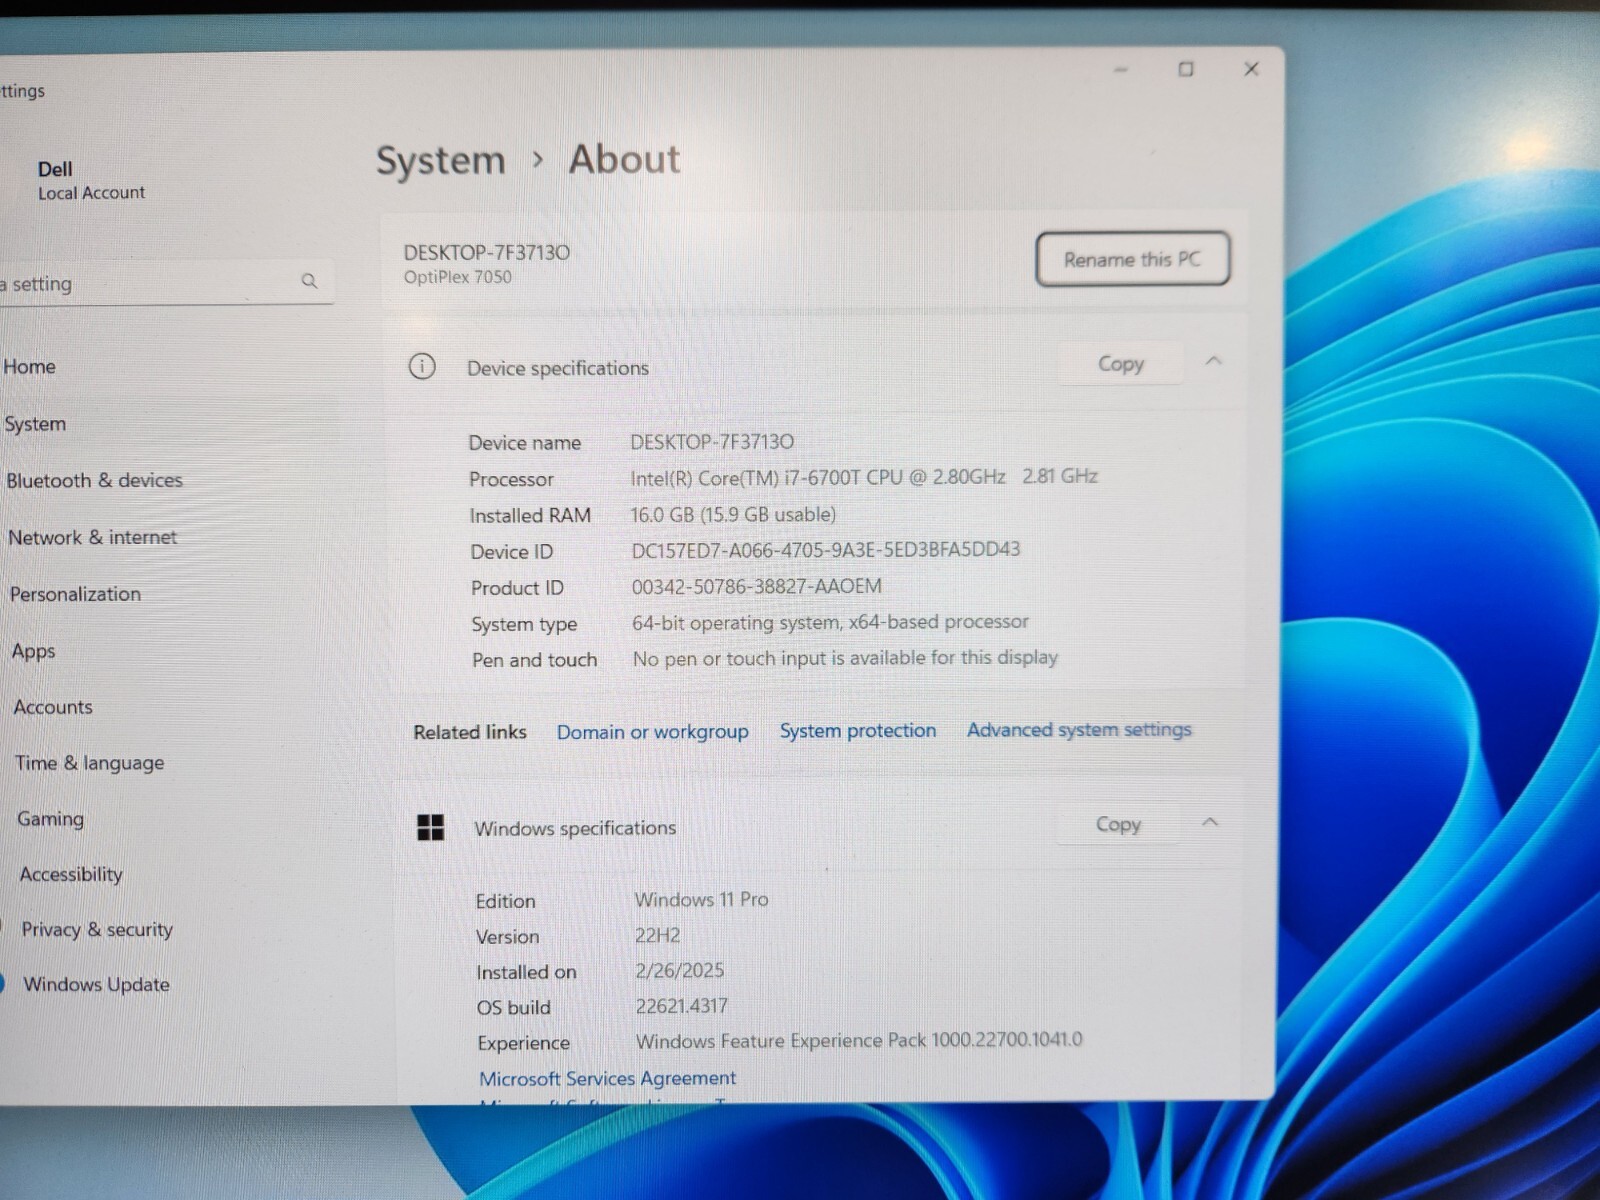Open the Domain or workgroup link
Image resolution: width=1600 pixels, height=1200 pixels.
tap(653, 732)
